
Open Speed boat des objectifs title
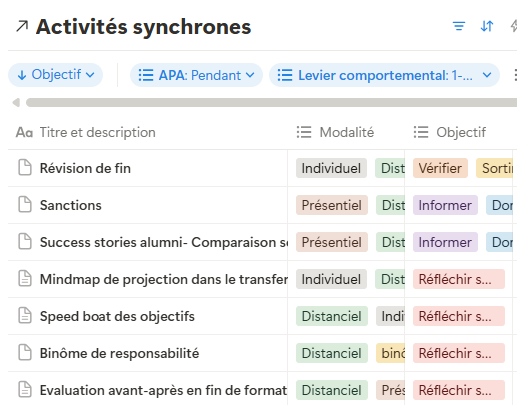pos(117,316)
